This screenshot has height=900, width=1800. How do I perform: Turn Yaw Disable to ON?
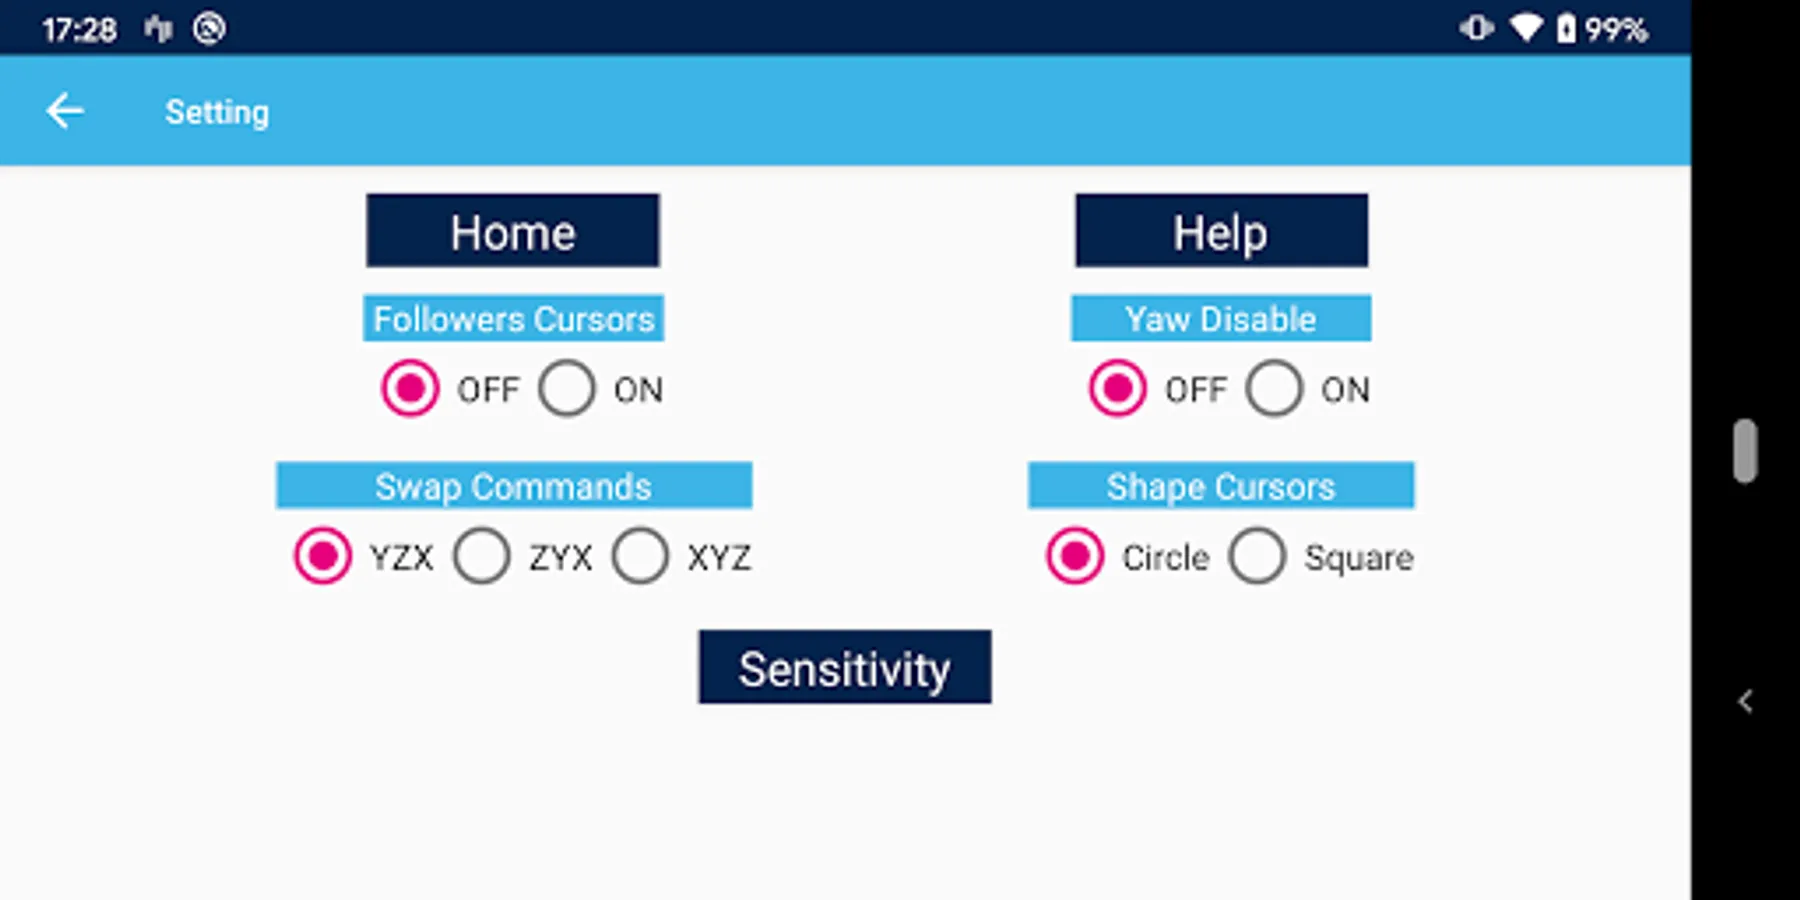(1274, 389)
